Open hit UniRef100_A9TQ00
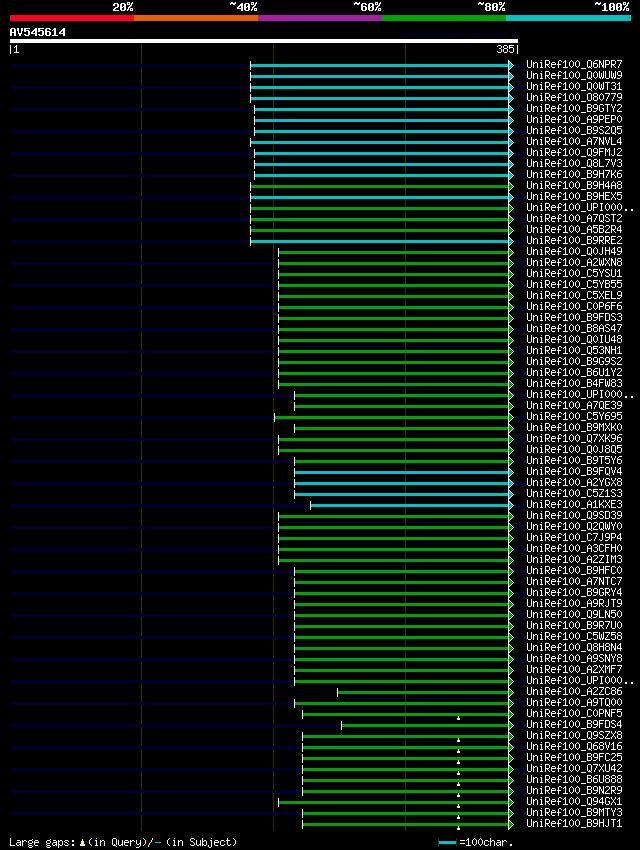640x850 pixels. coord(574,703)
